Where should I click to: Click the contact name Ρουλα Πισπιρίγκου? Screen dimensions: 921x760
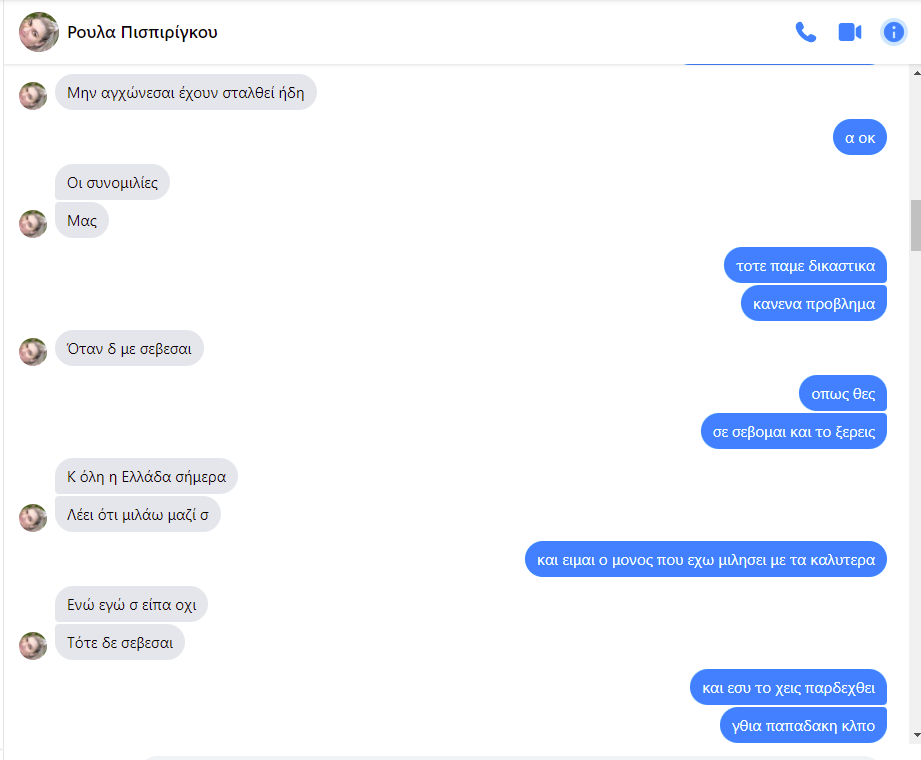[x=142, y=32]
